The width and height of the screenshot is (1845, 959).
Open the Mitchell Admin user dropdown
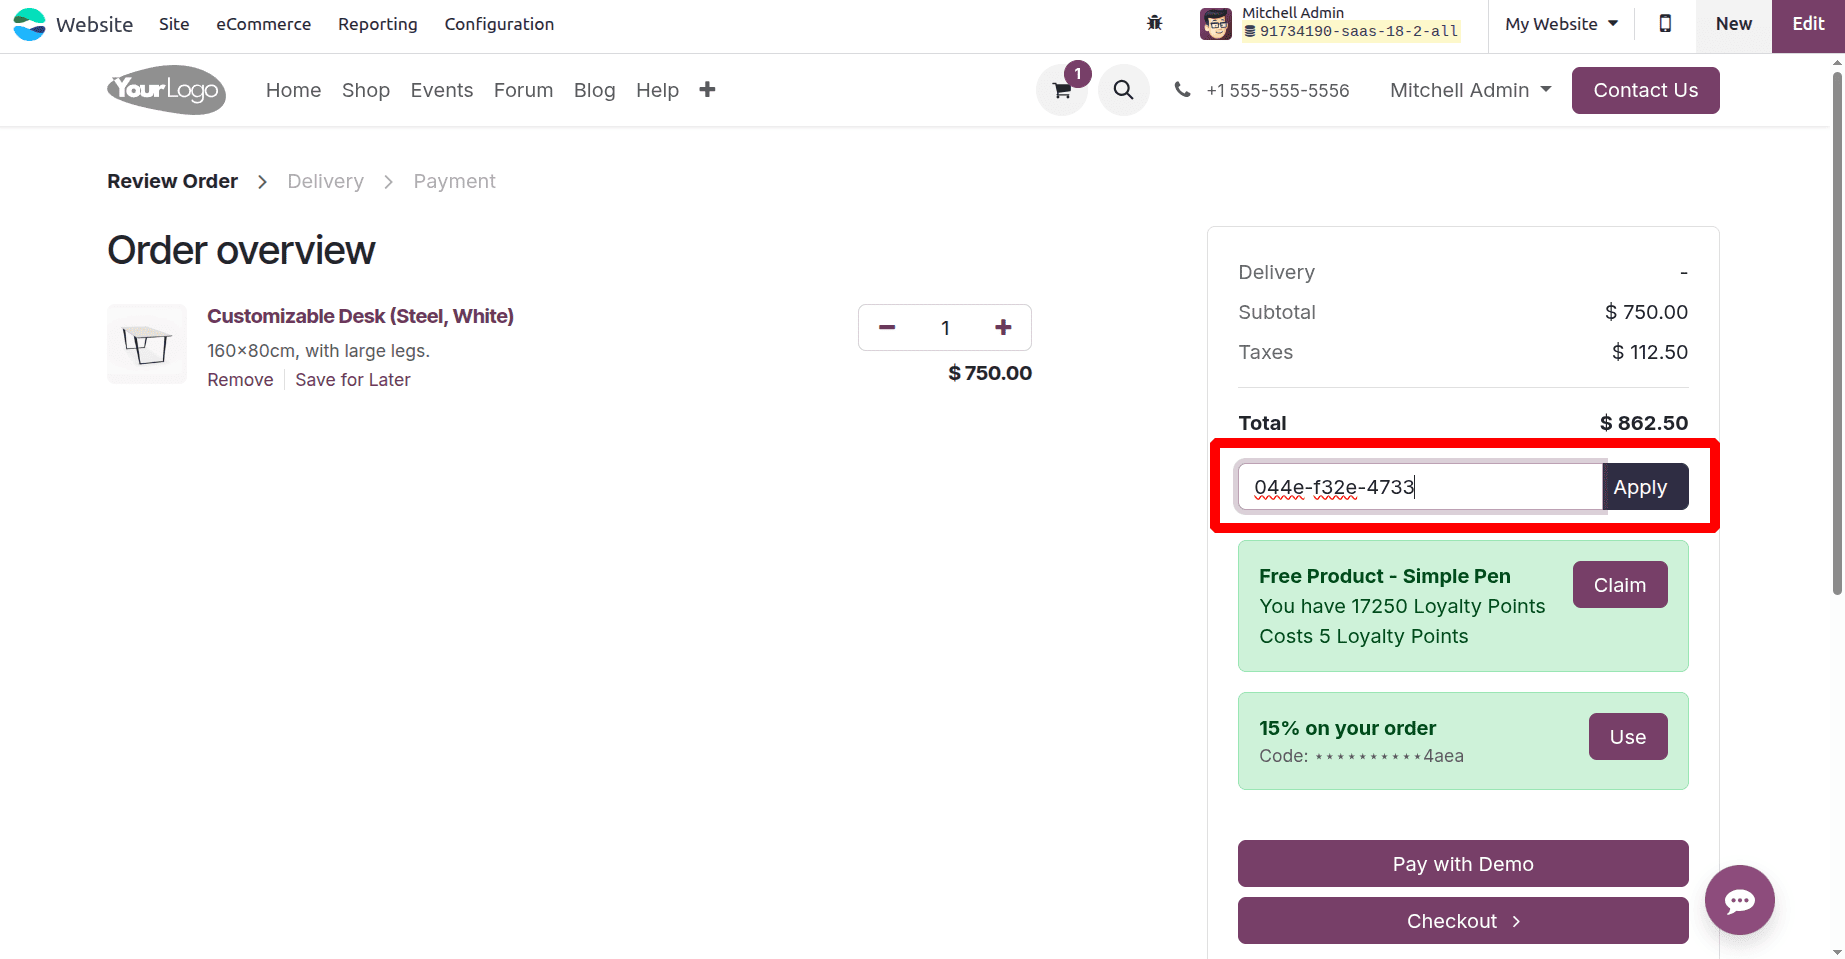(x=1470, y=90)
